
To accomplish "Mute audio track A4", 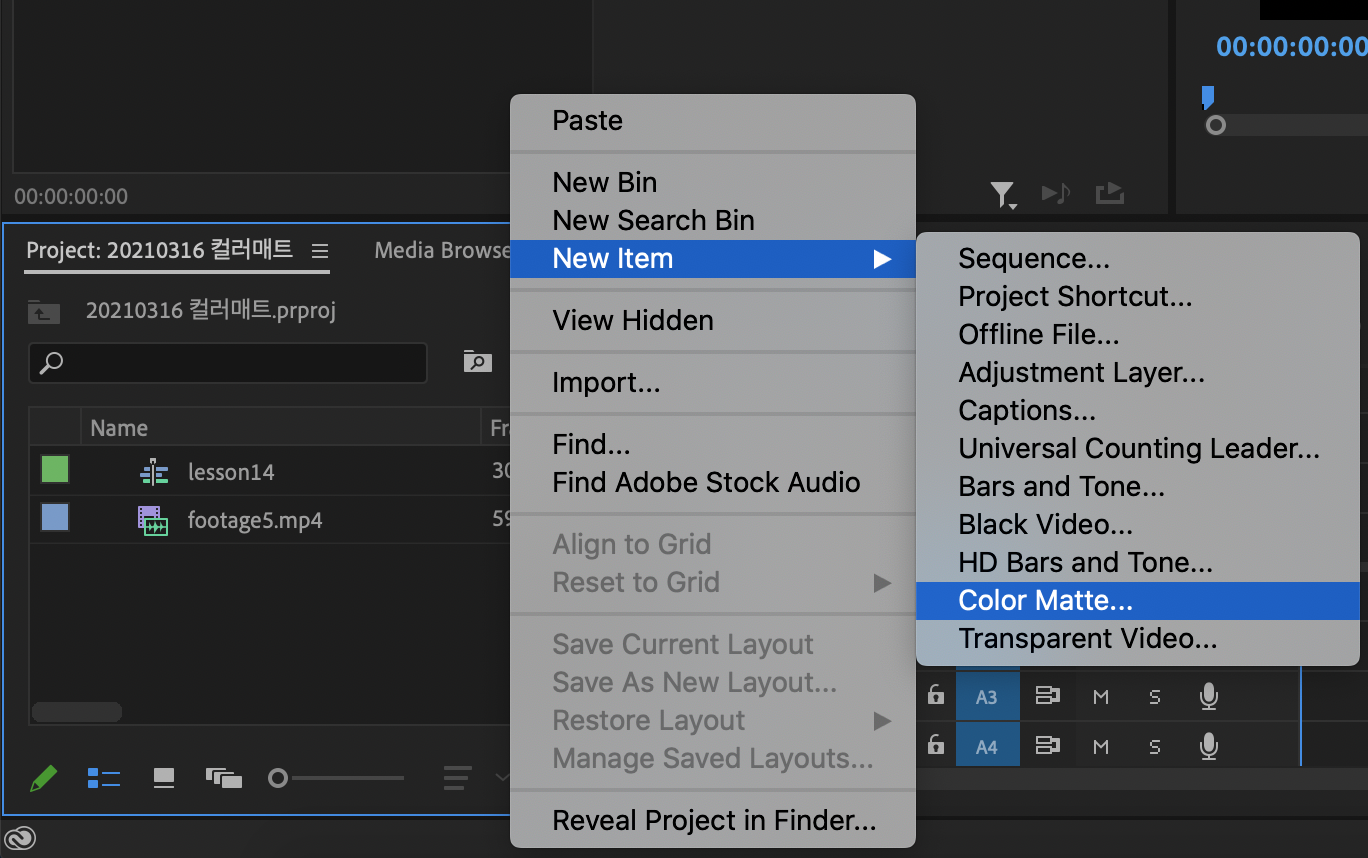I will [x=1101, y=746].
